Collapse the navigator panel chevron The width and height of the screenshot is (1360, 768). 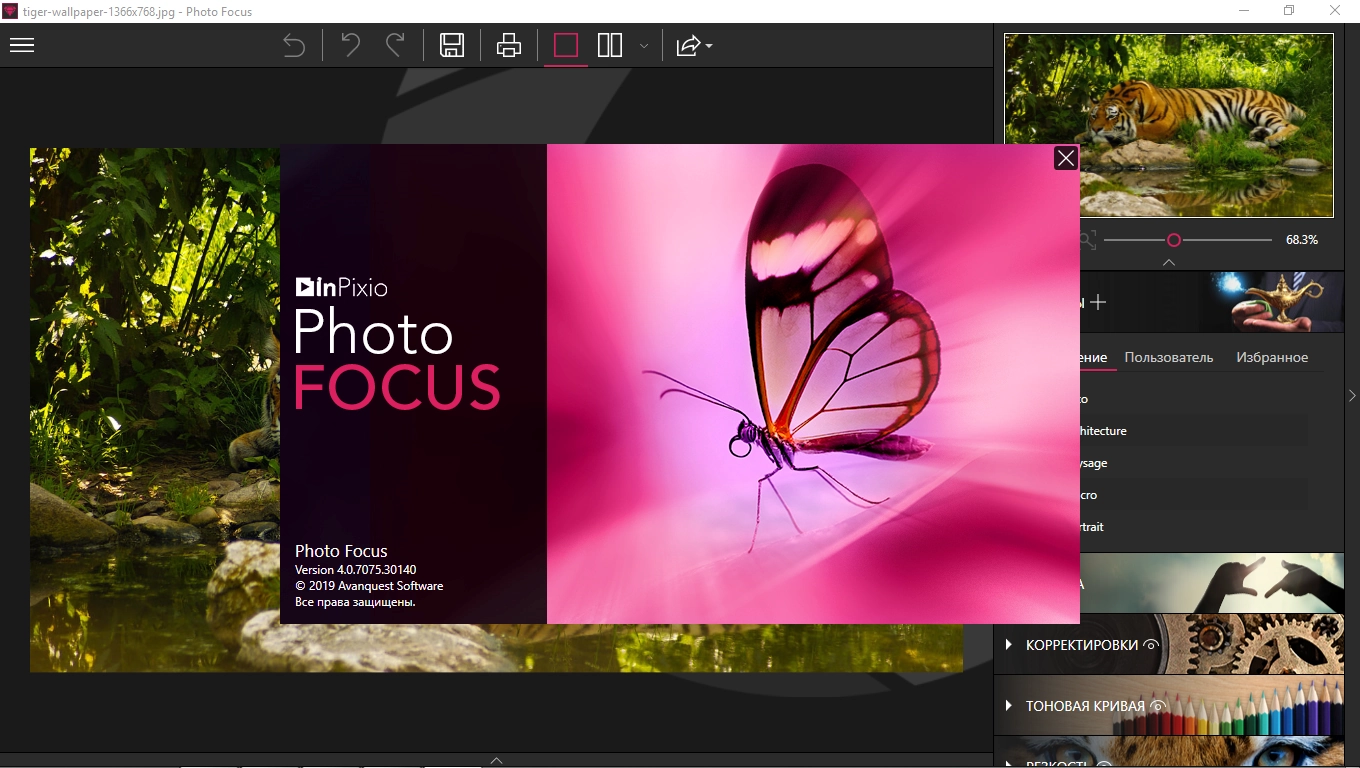[x=1169, y=262]
